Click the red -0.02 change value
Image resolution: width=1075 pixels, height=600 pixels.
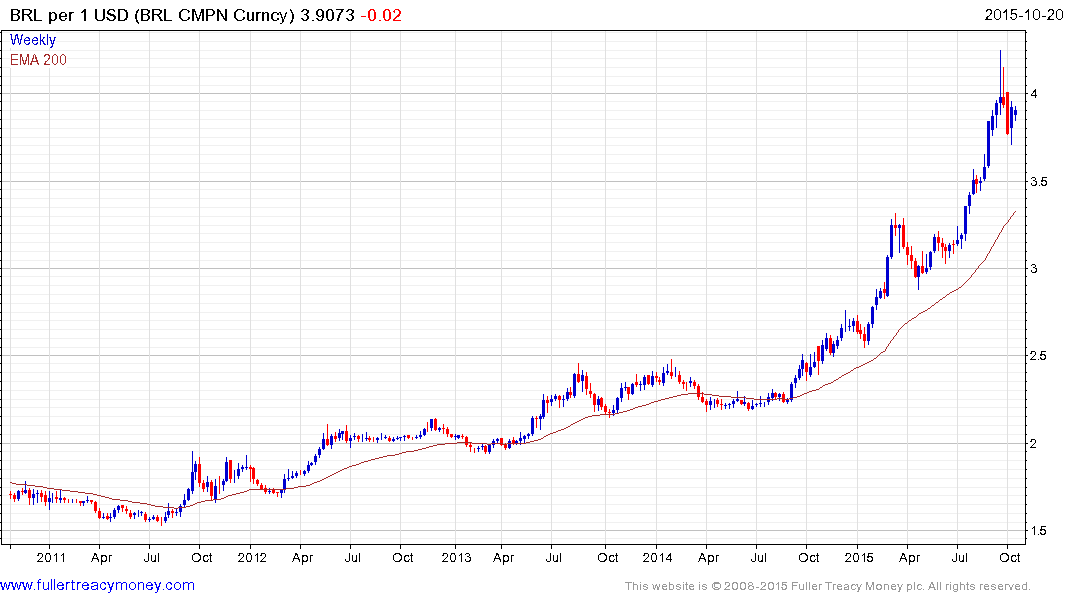pos(384,16)
